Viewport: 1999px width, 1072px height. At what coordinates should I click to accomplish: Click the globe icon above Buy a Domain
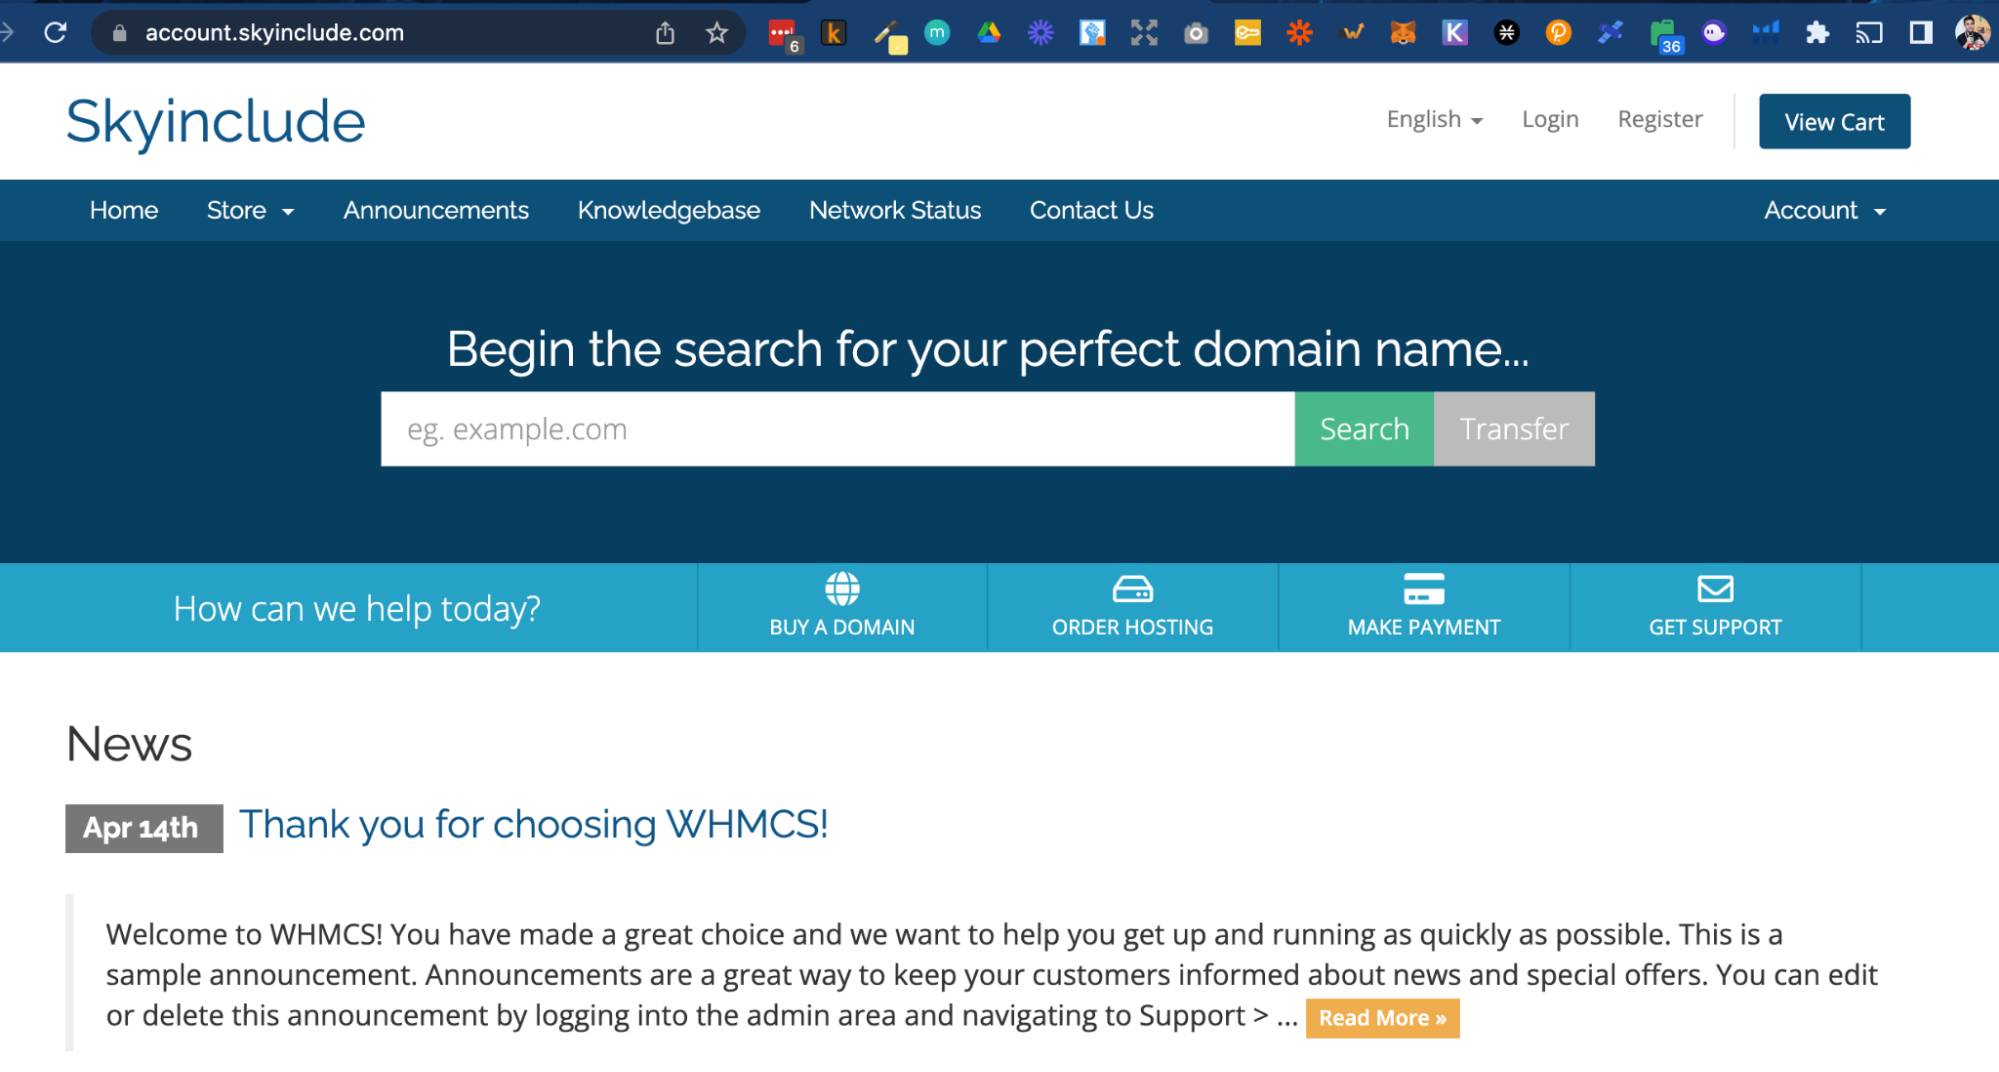(x=842, y=589)
